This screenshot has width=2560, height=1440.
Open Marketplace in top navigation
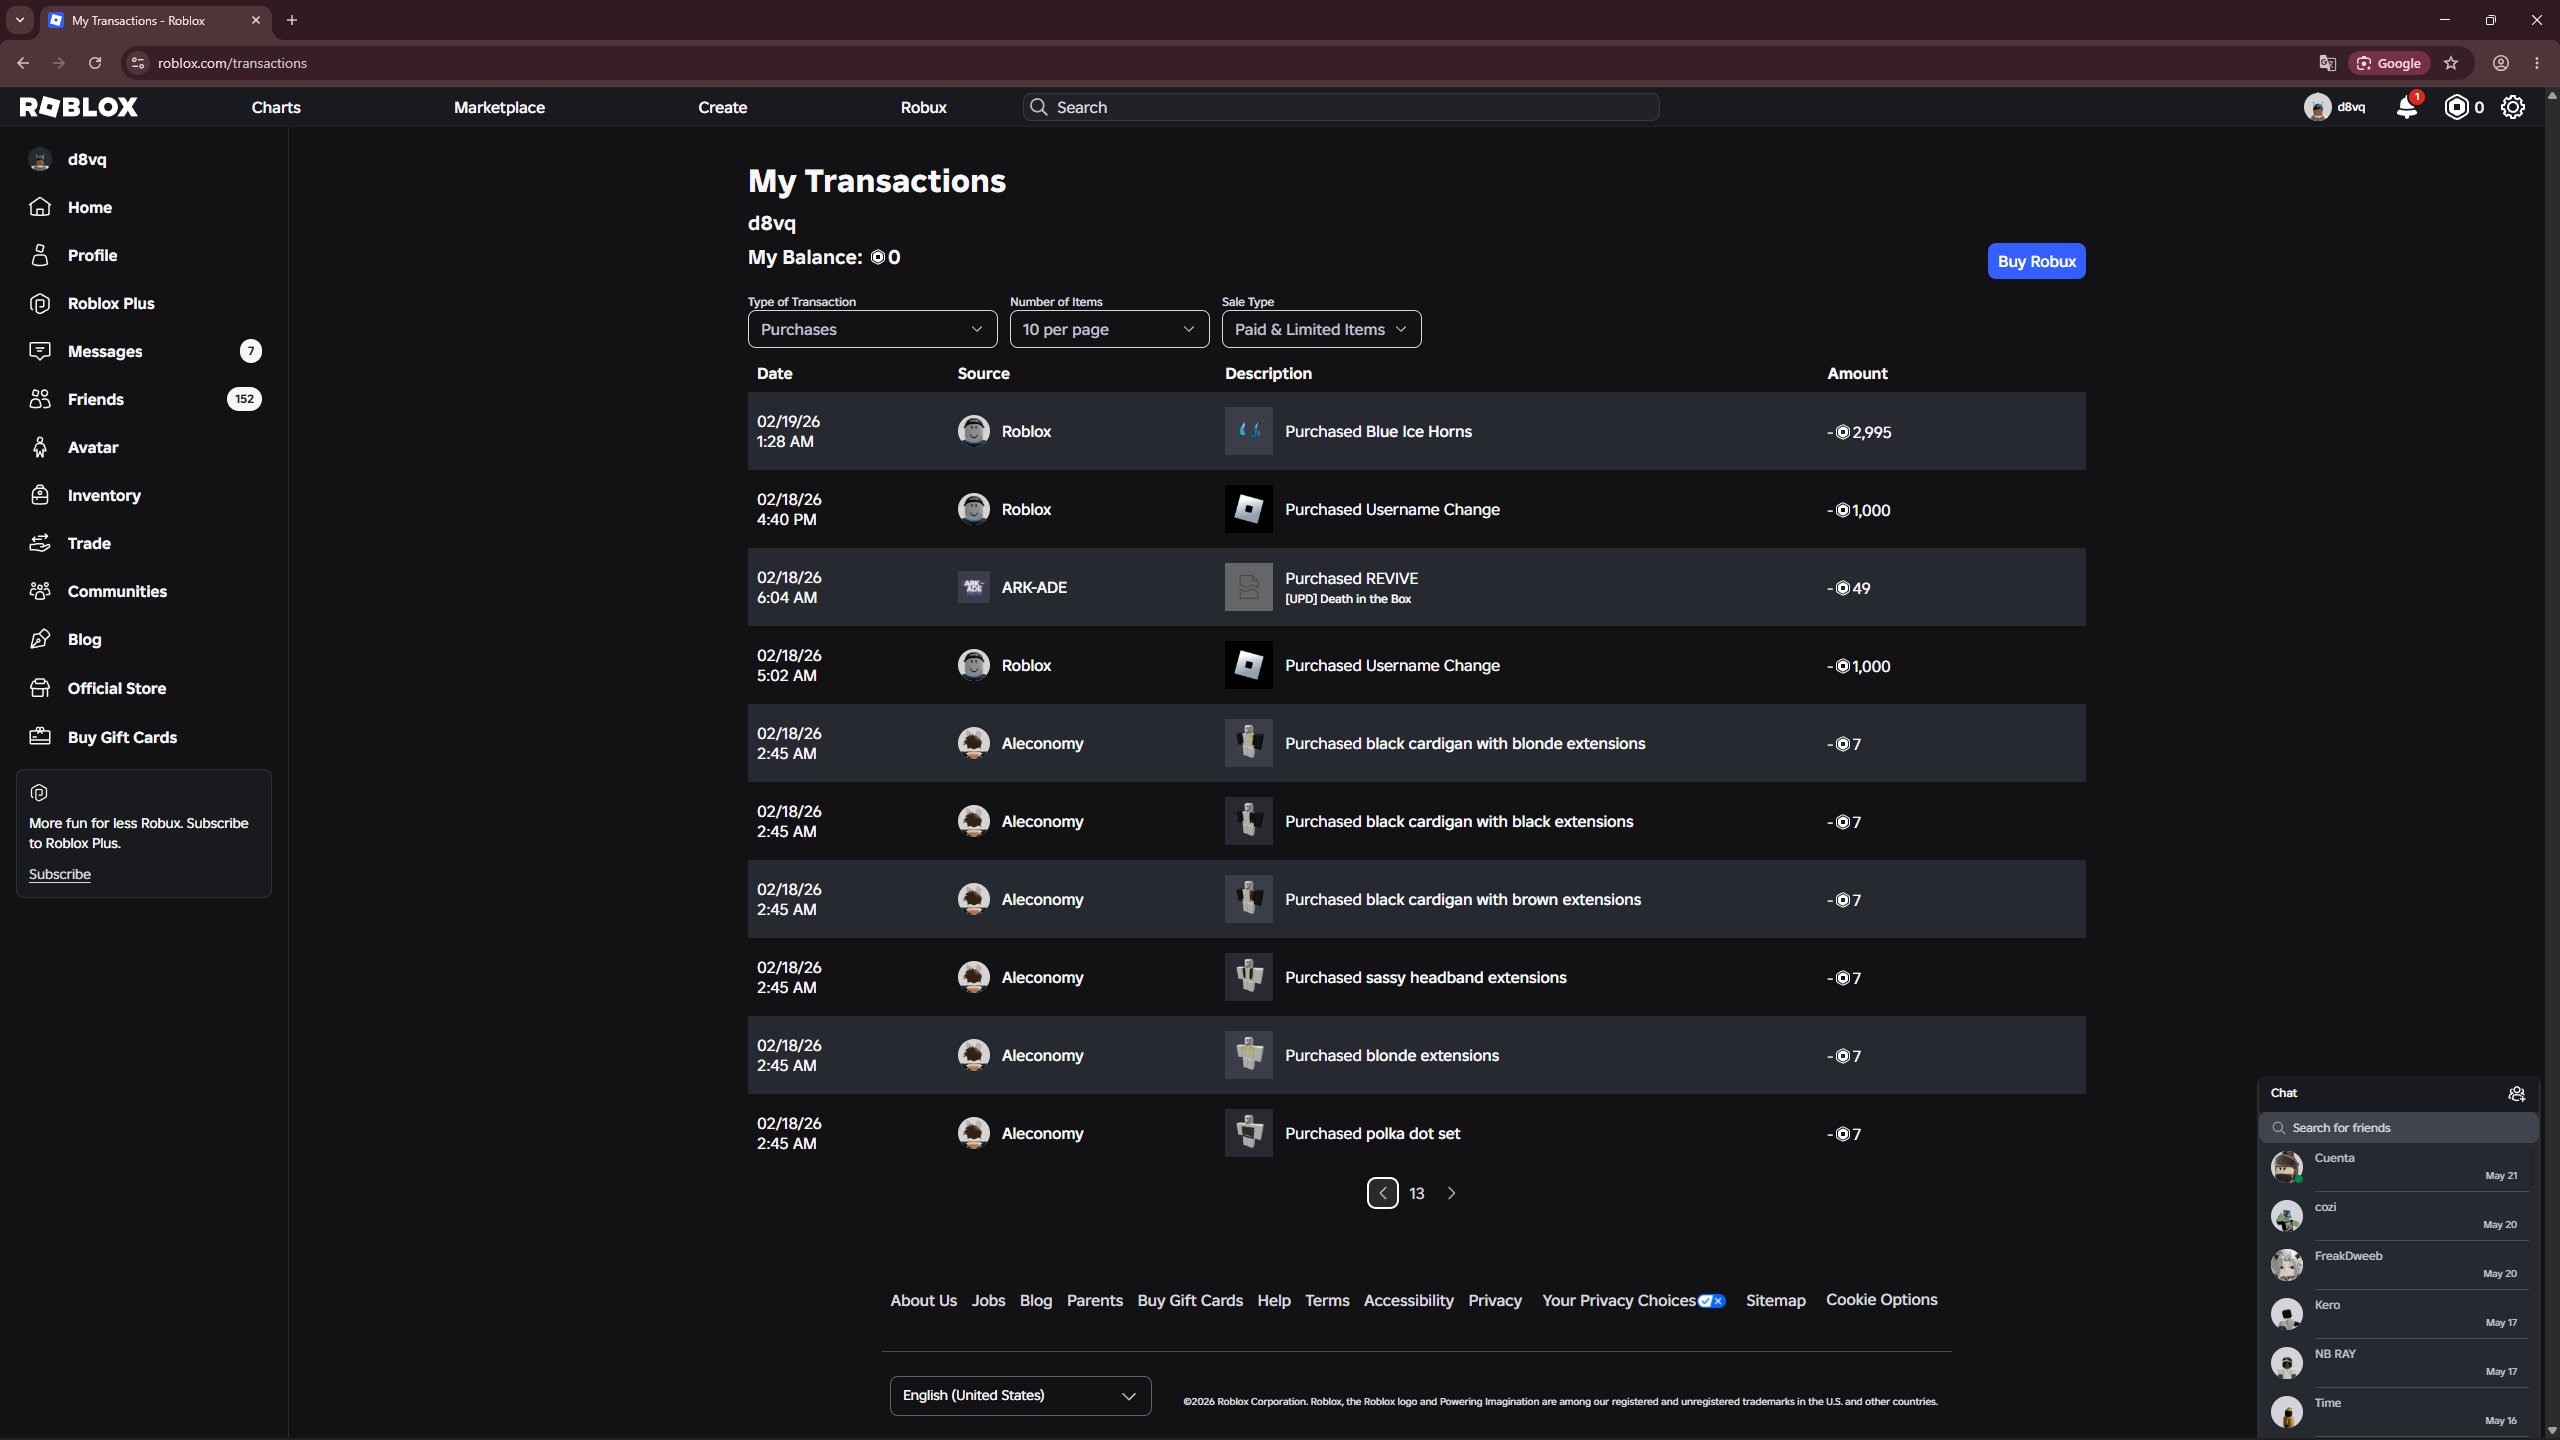pyautogui.click(x=499, y=107)
